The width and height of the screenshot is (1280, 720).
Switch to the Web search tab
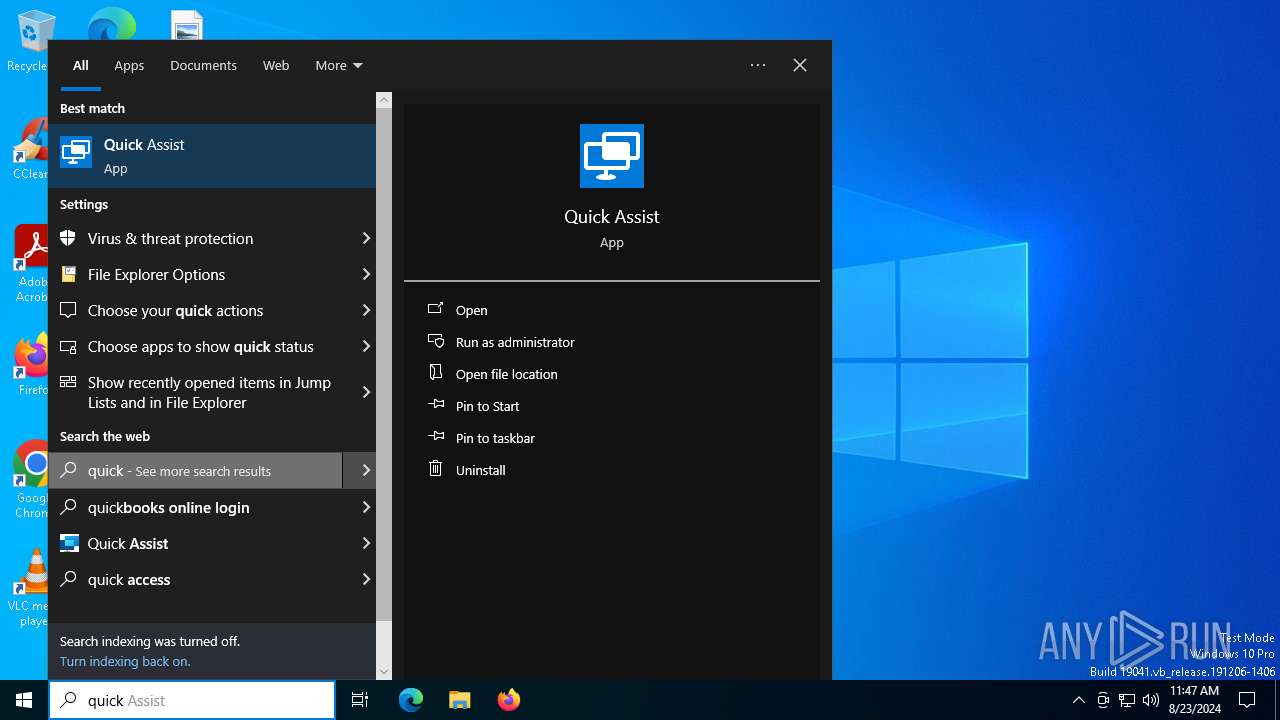tap(276, 65)
